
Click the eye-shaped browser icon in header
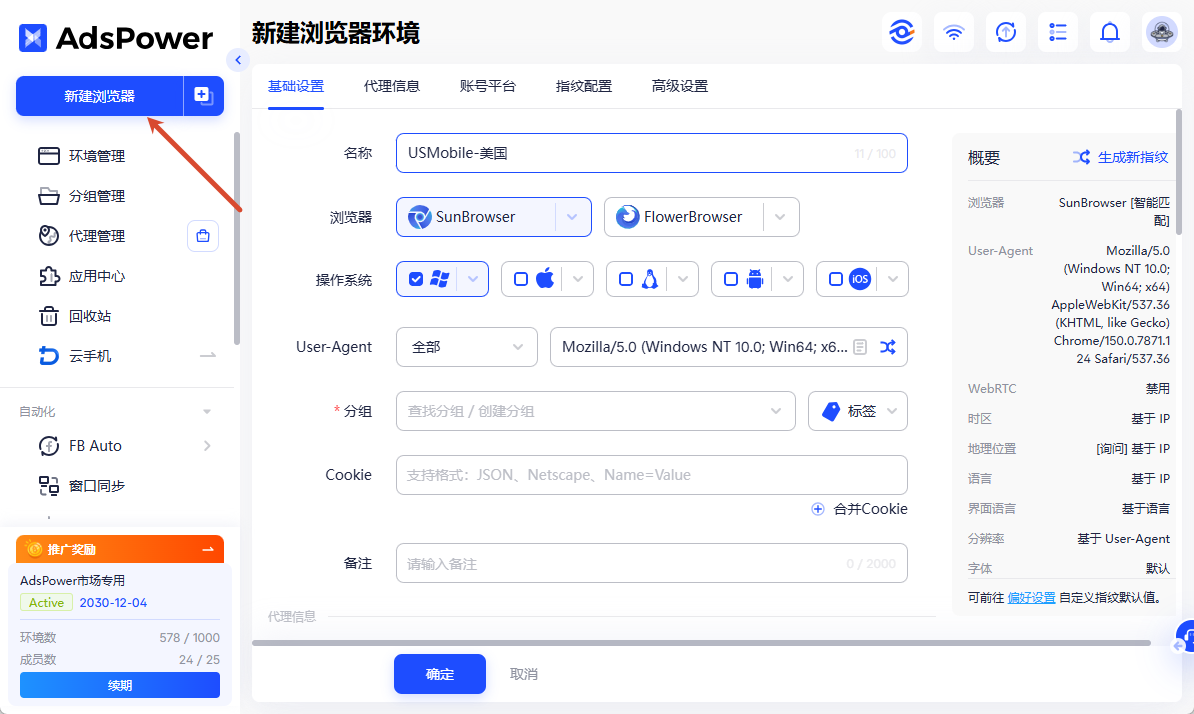click(x=902, y=32)
